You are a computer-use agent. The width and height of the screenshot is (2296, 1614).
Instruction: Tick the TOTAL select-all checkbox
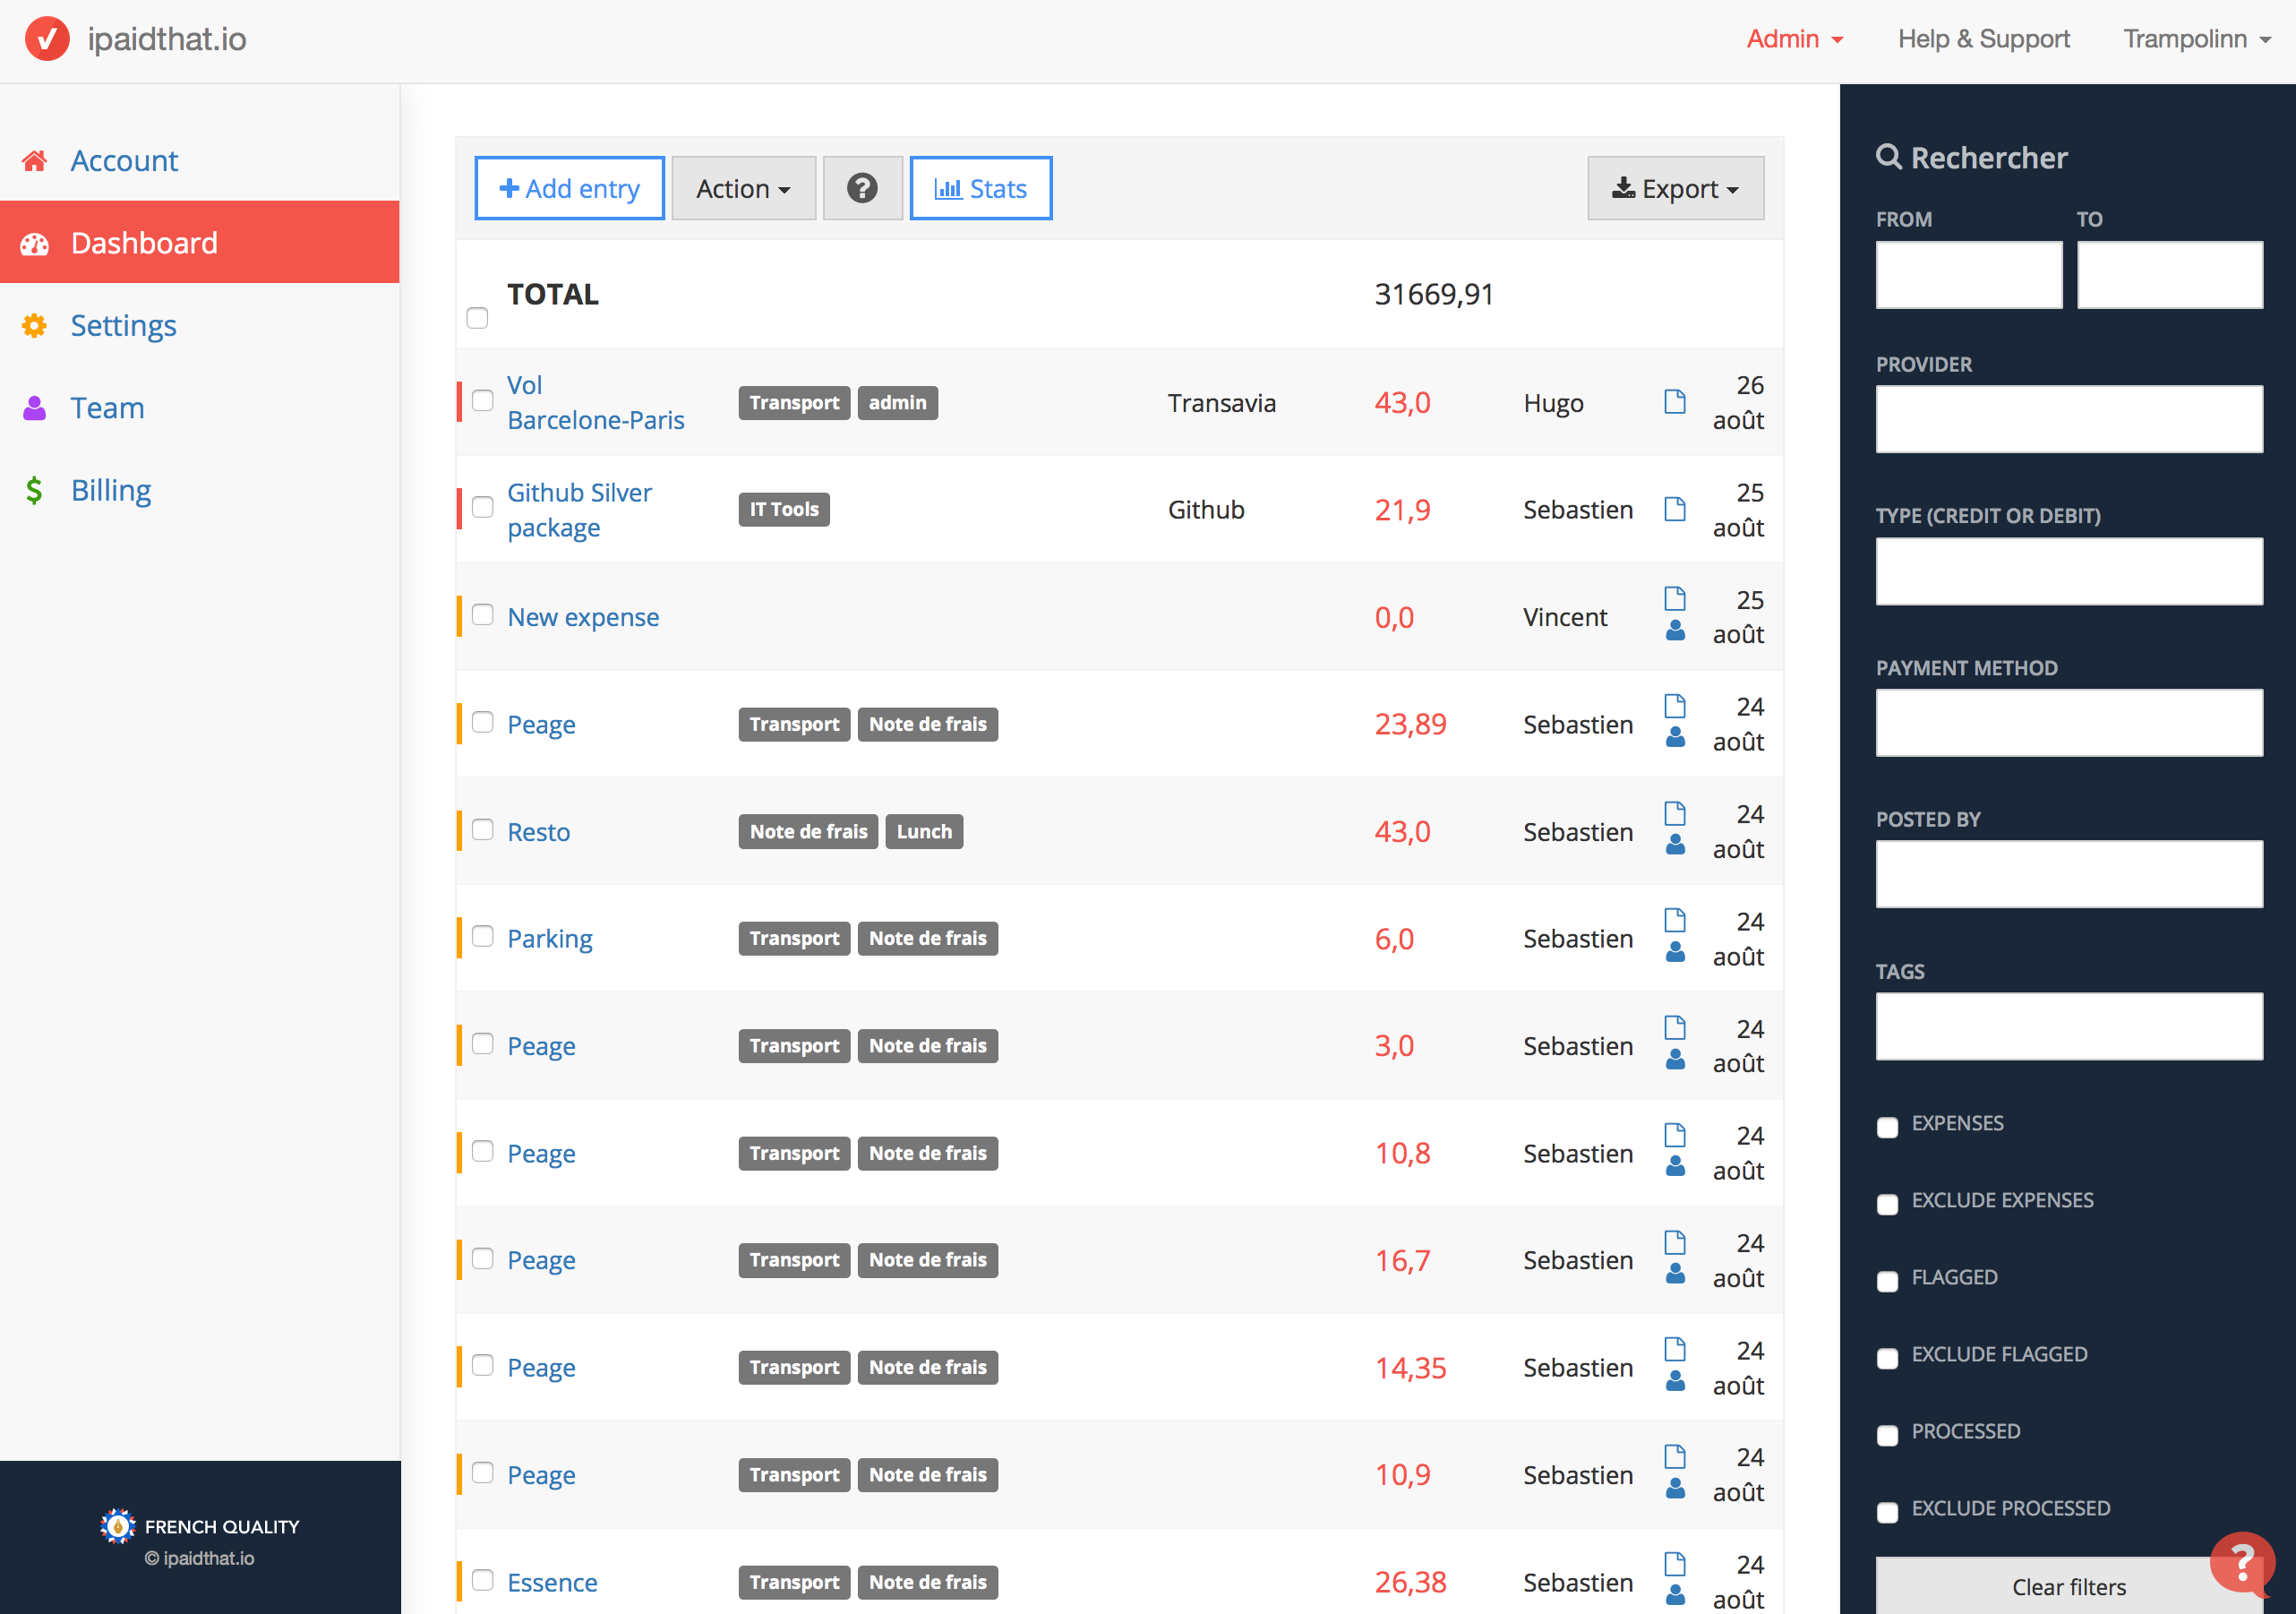tap(477, 318)
